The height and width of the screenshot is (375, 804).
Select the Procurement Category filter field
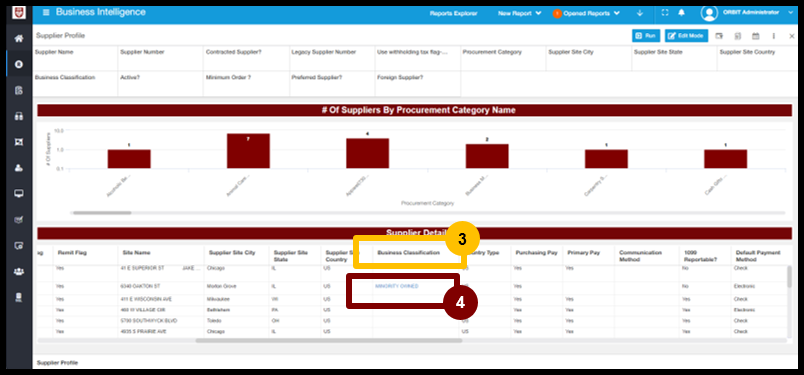coord(503,58)
